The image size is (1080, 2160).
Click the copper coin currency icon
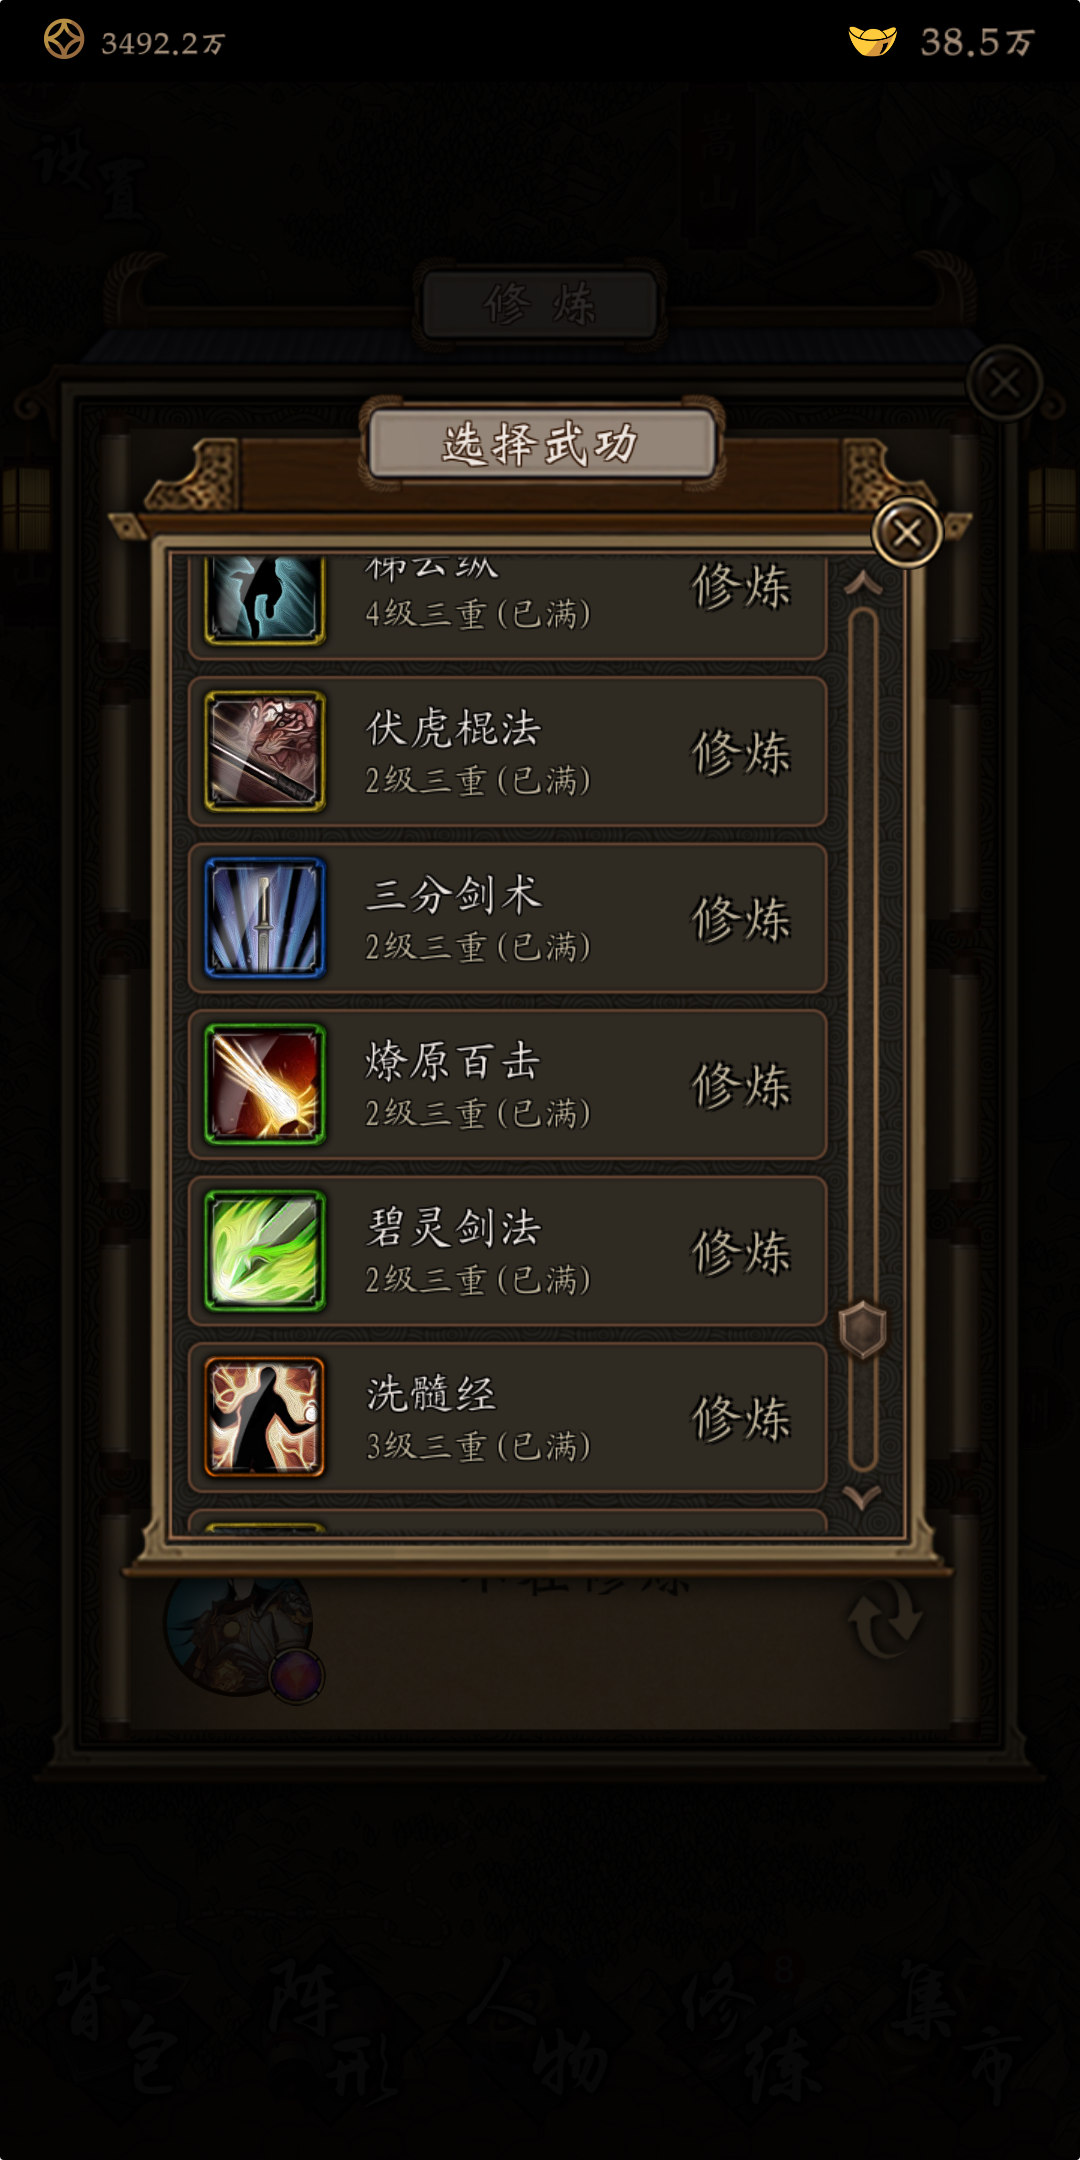pos(64,40)
